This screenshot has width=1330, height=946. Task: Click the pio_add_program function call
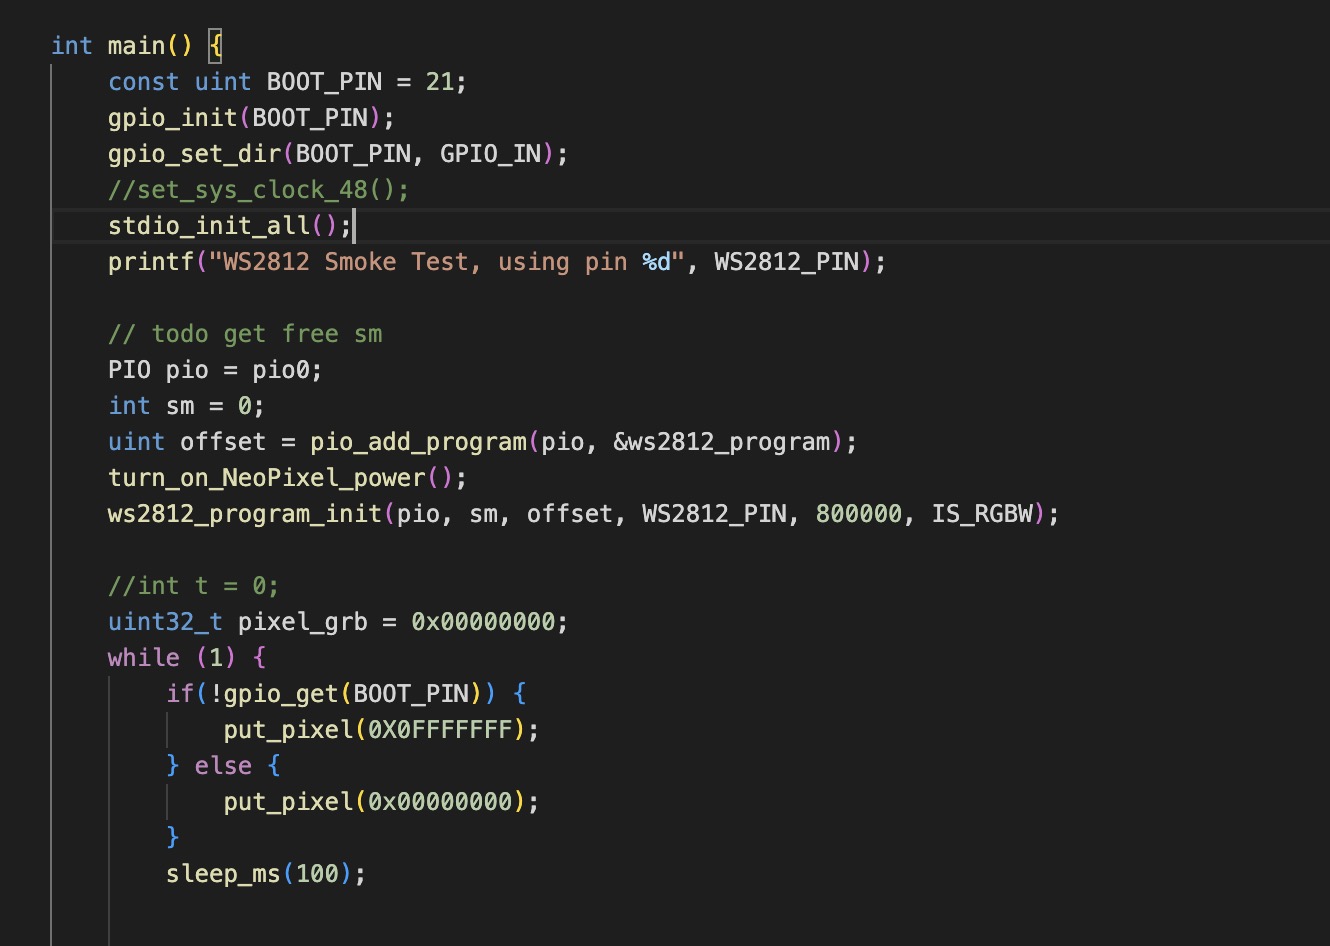coord(418,442)
